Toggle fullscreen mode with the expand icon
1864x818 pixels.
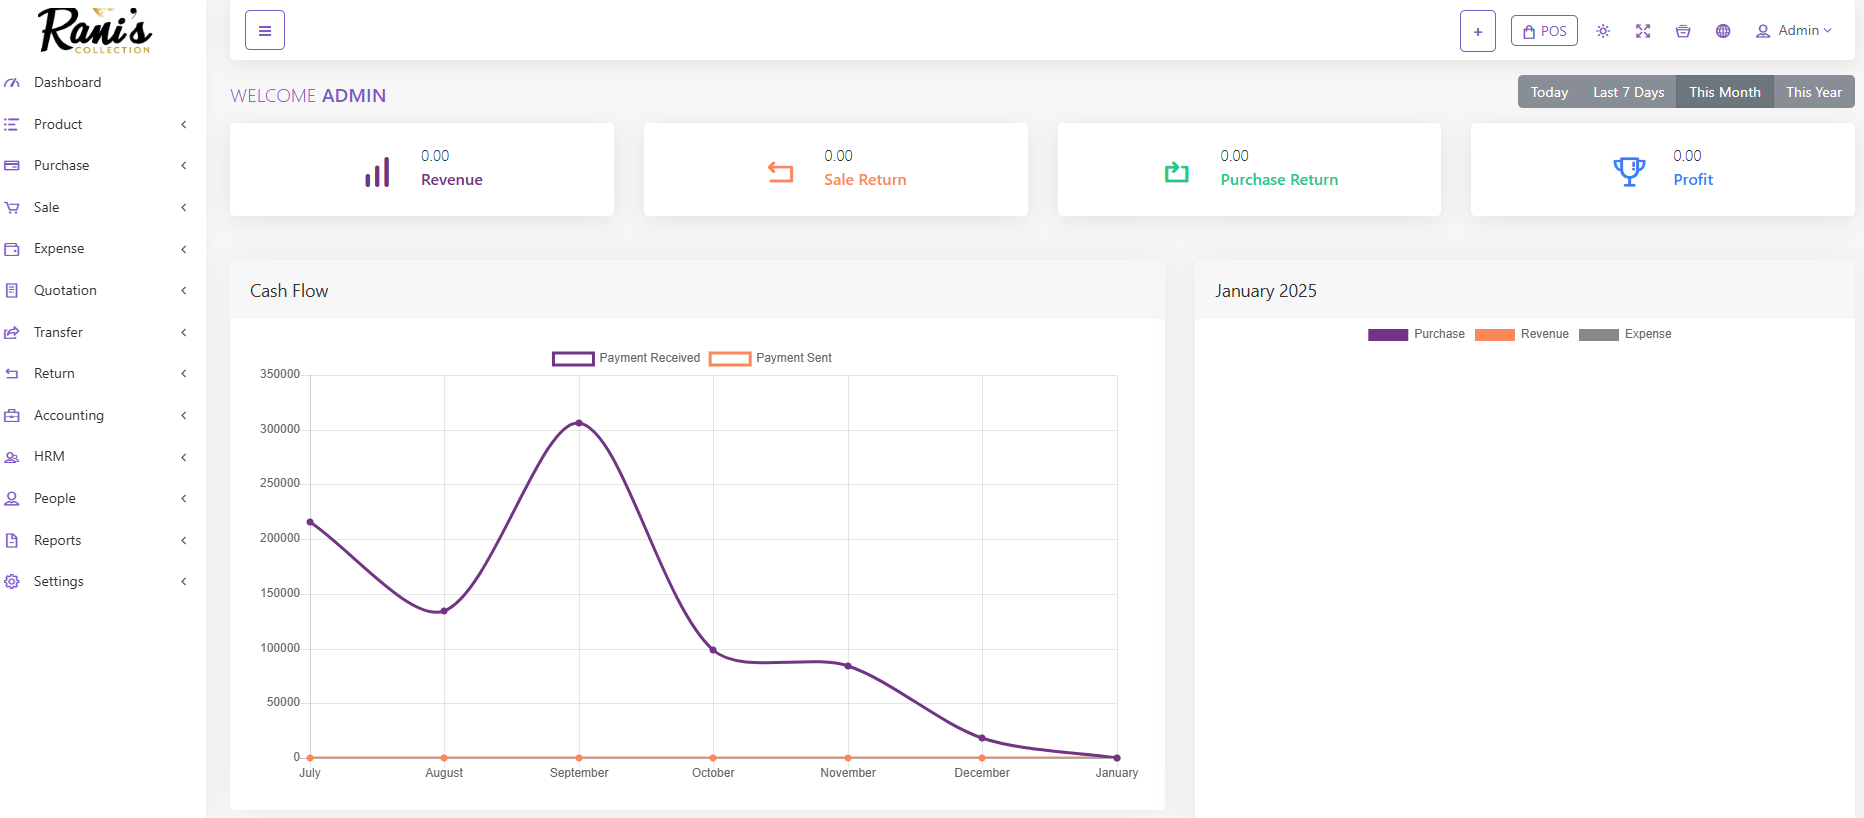1643,31
